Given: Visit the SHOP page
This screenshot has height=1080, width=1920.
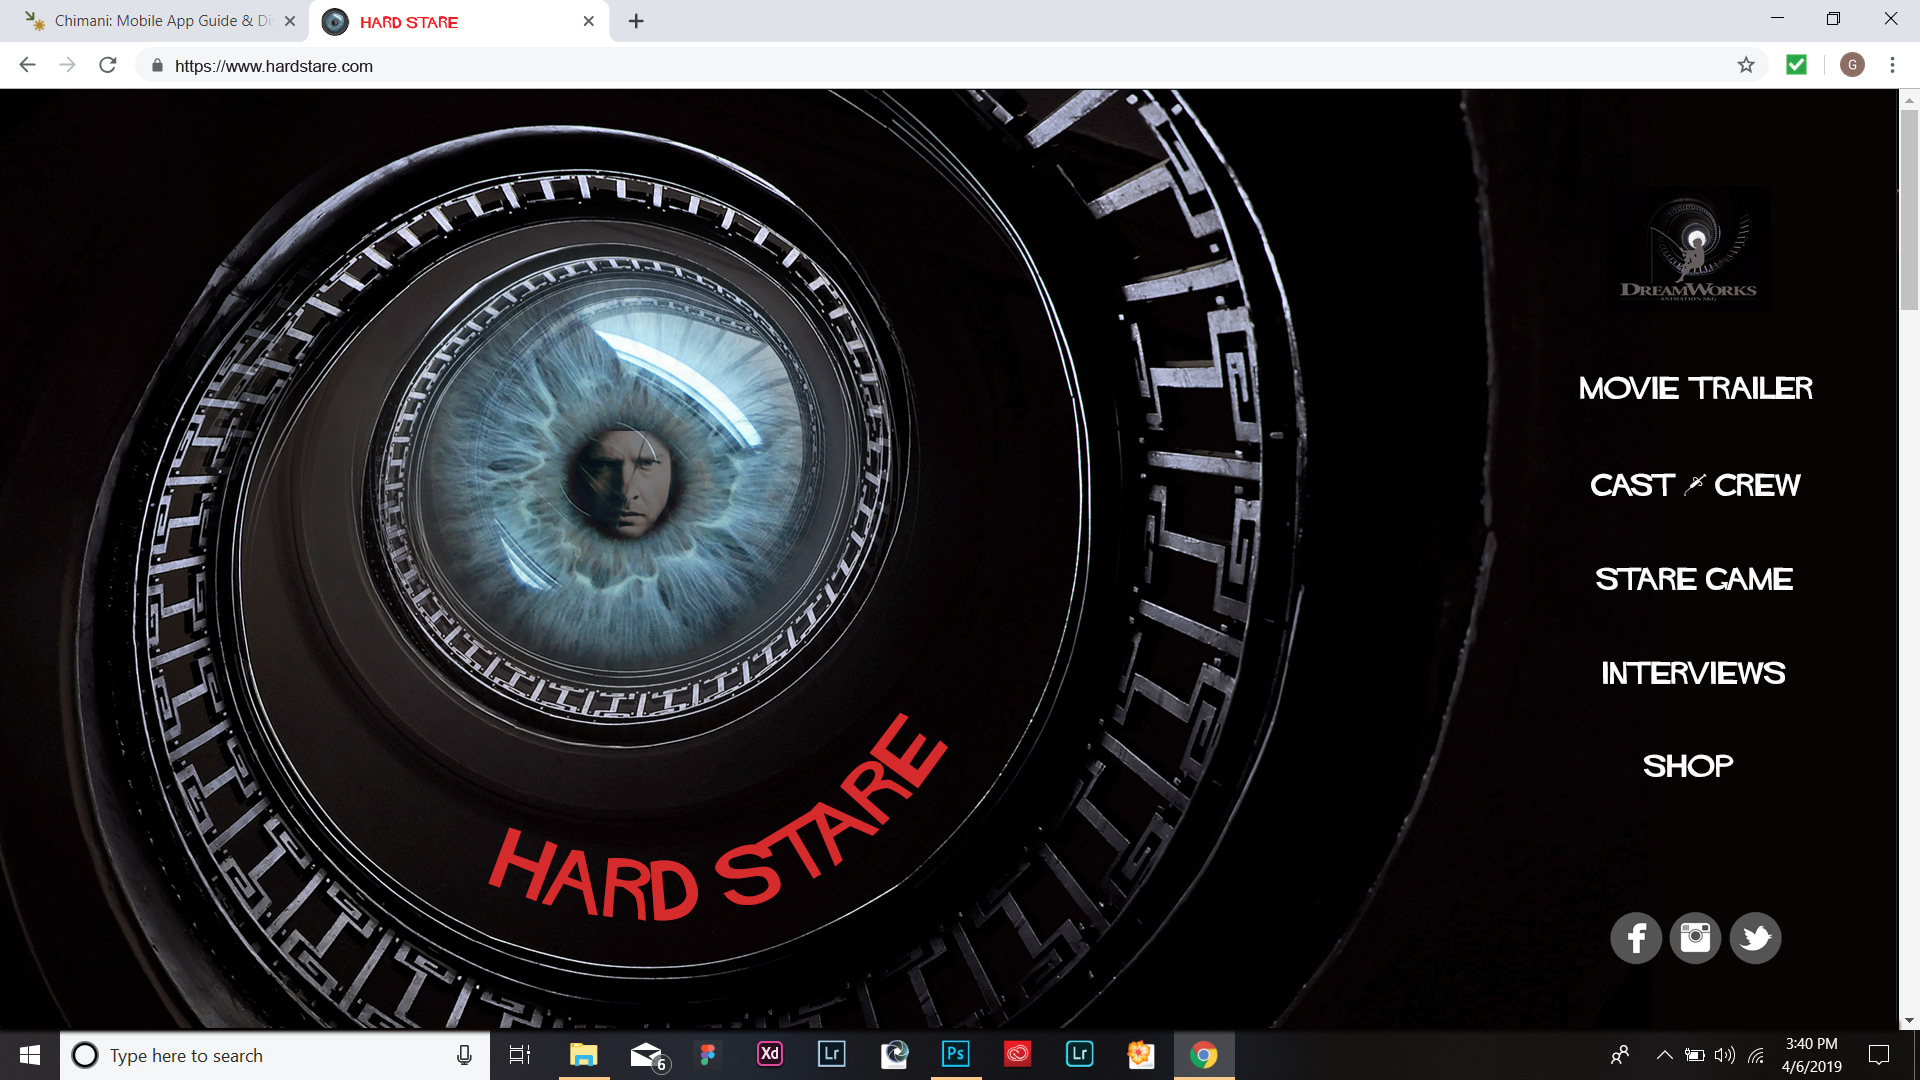Looking at the screenshot, I should (x=1688, y=766).
